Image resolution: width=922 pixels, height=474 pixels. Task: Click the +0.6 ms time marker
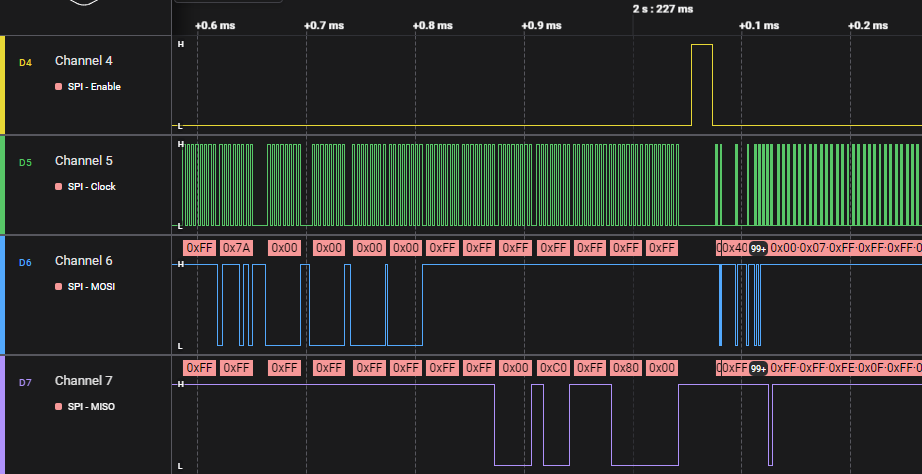coord(215,26)
